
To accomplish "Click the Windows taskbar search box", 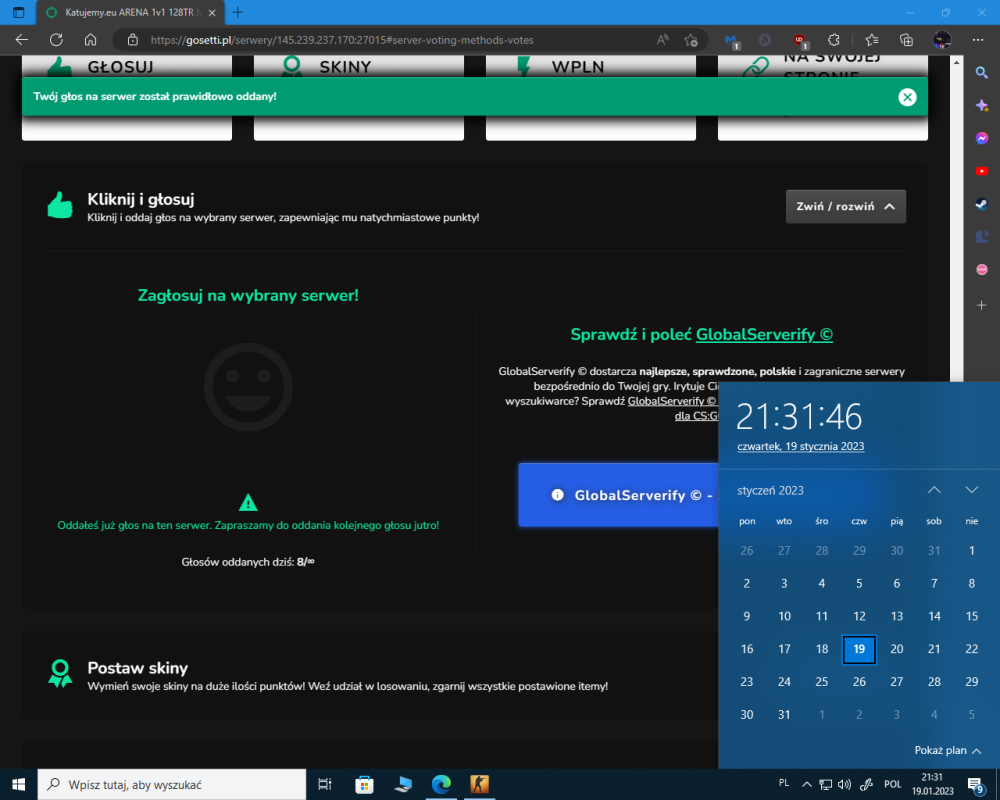I will (172, 784).
